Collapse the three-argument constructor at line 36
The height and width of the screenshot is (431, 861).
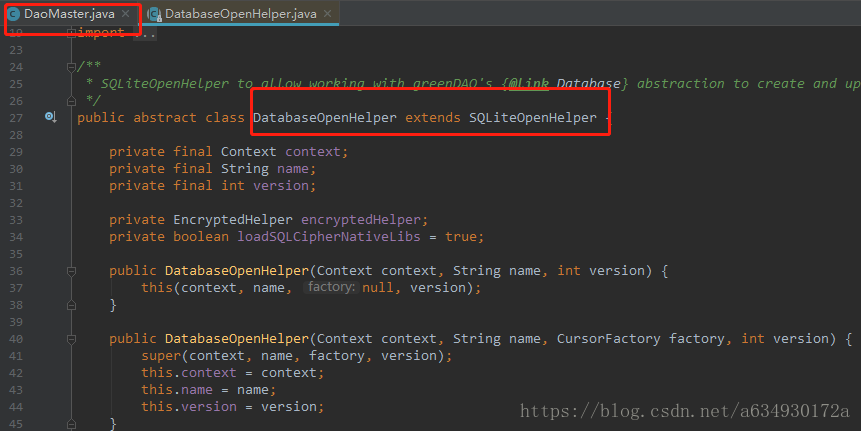71,271
